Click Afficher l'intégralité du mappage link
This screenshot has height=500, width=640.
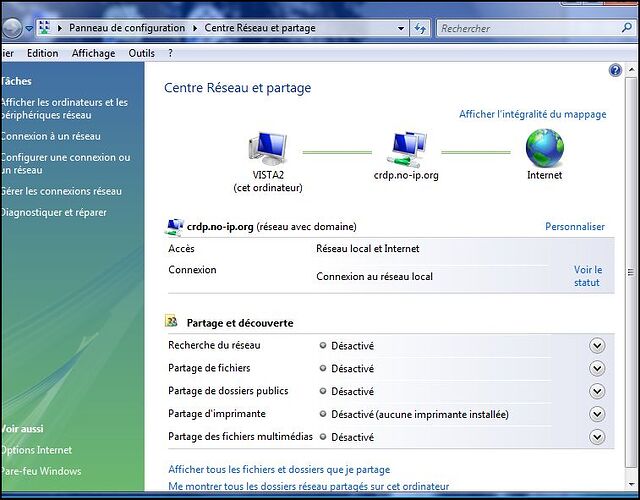[532, 115]
